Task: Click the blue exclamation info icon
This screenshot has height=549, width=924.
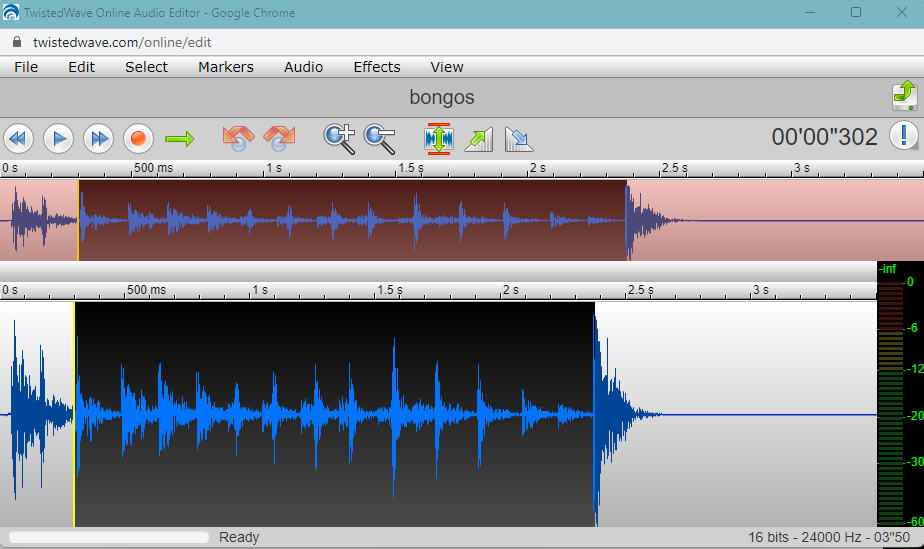Action: click(904, 136)
